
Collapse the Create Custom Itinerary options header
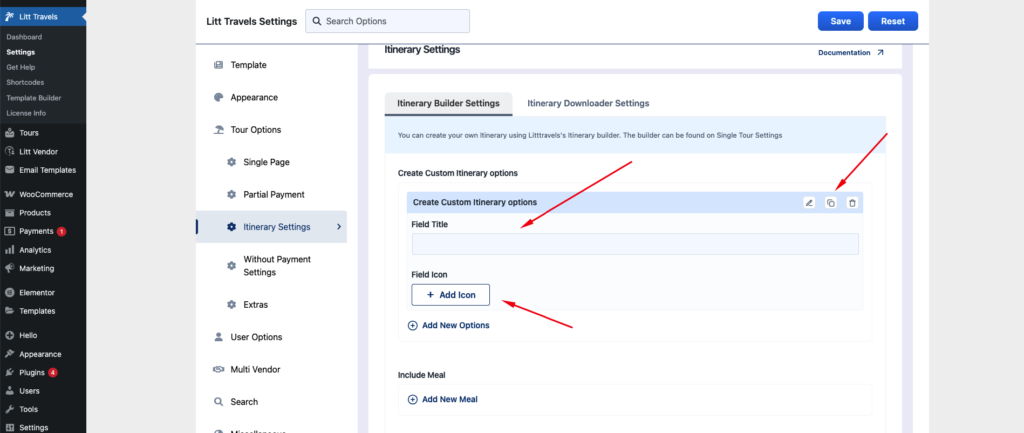tap(600, 203)
